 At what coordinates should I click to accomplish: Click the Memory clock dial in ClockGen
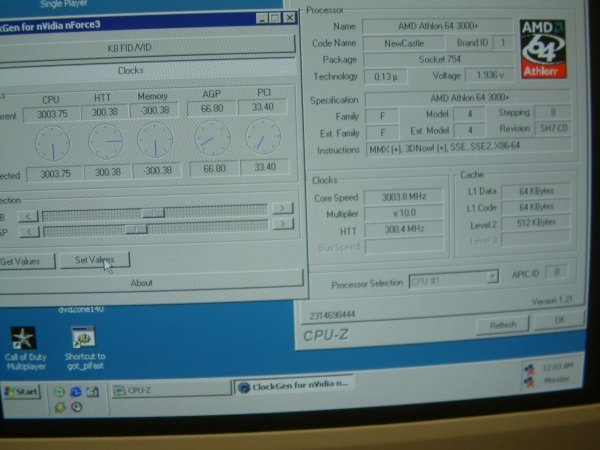[155, 140]
